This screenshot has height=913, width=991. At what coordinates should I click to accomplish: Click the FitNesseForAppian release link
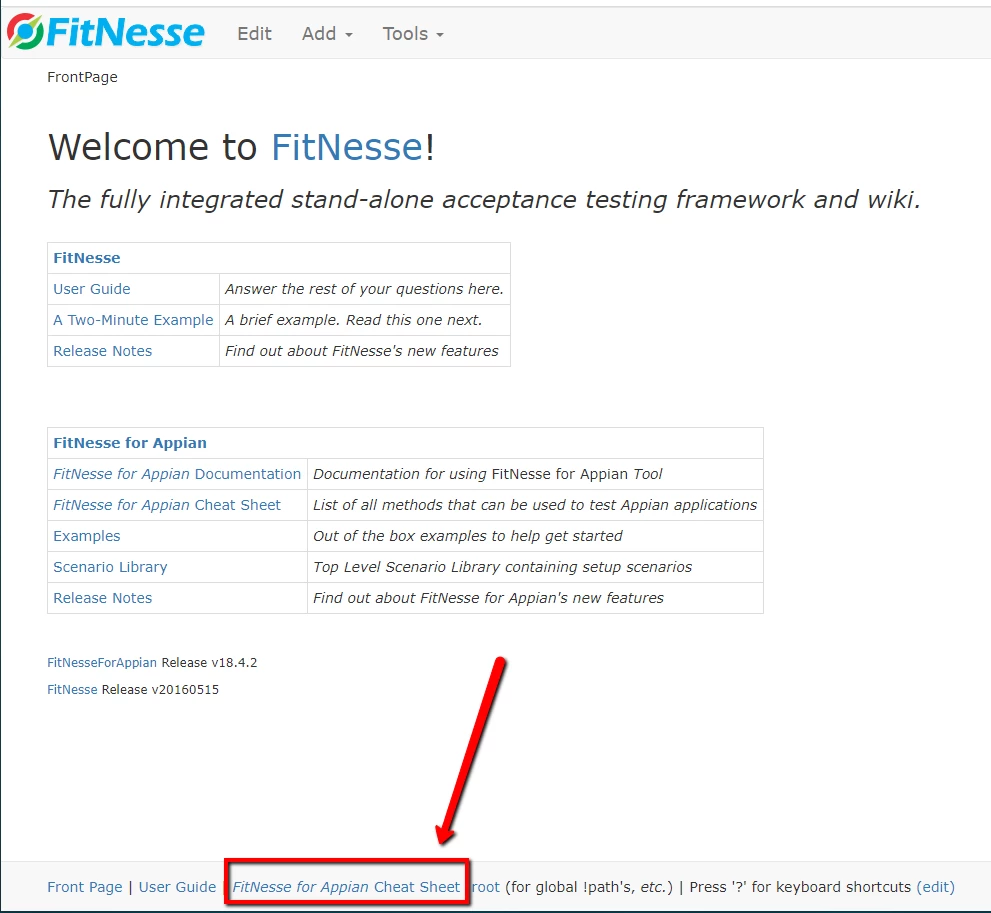[x=102, y=662]
